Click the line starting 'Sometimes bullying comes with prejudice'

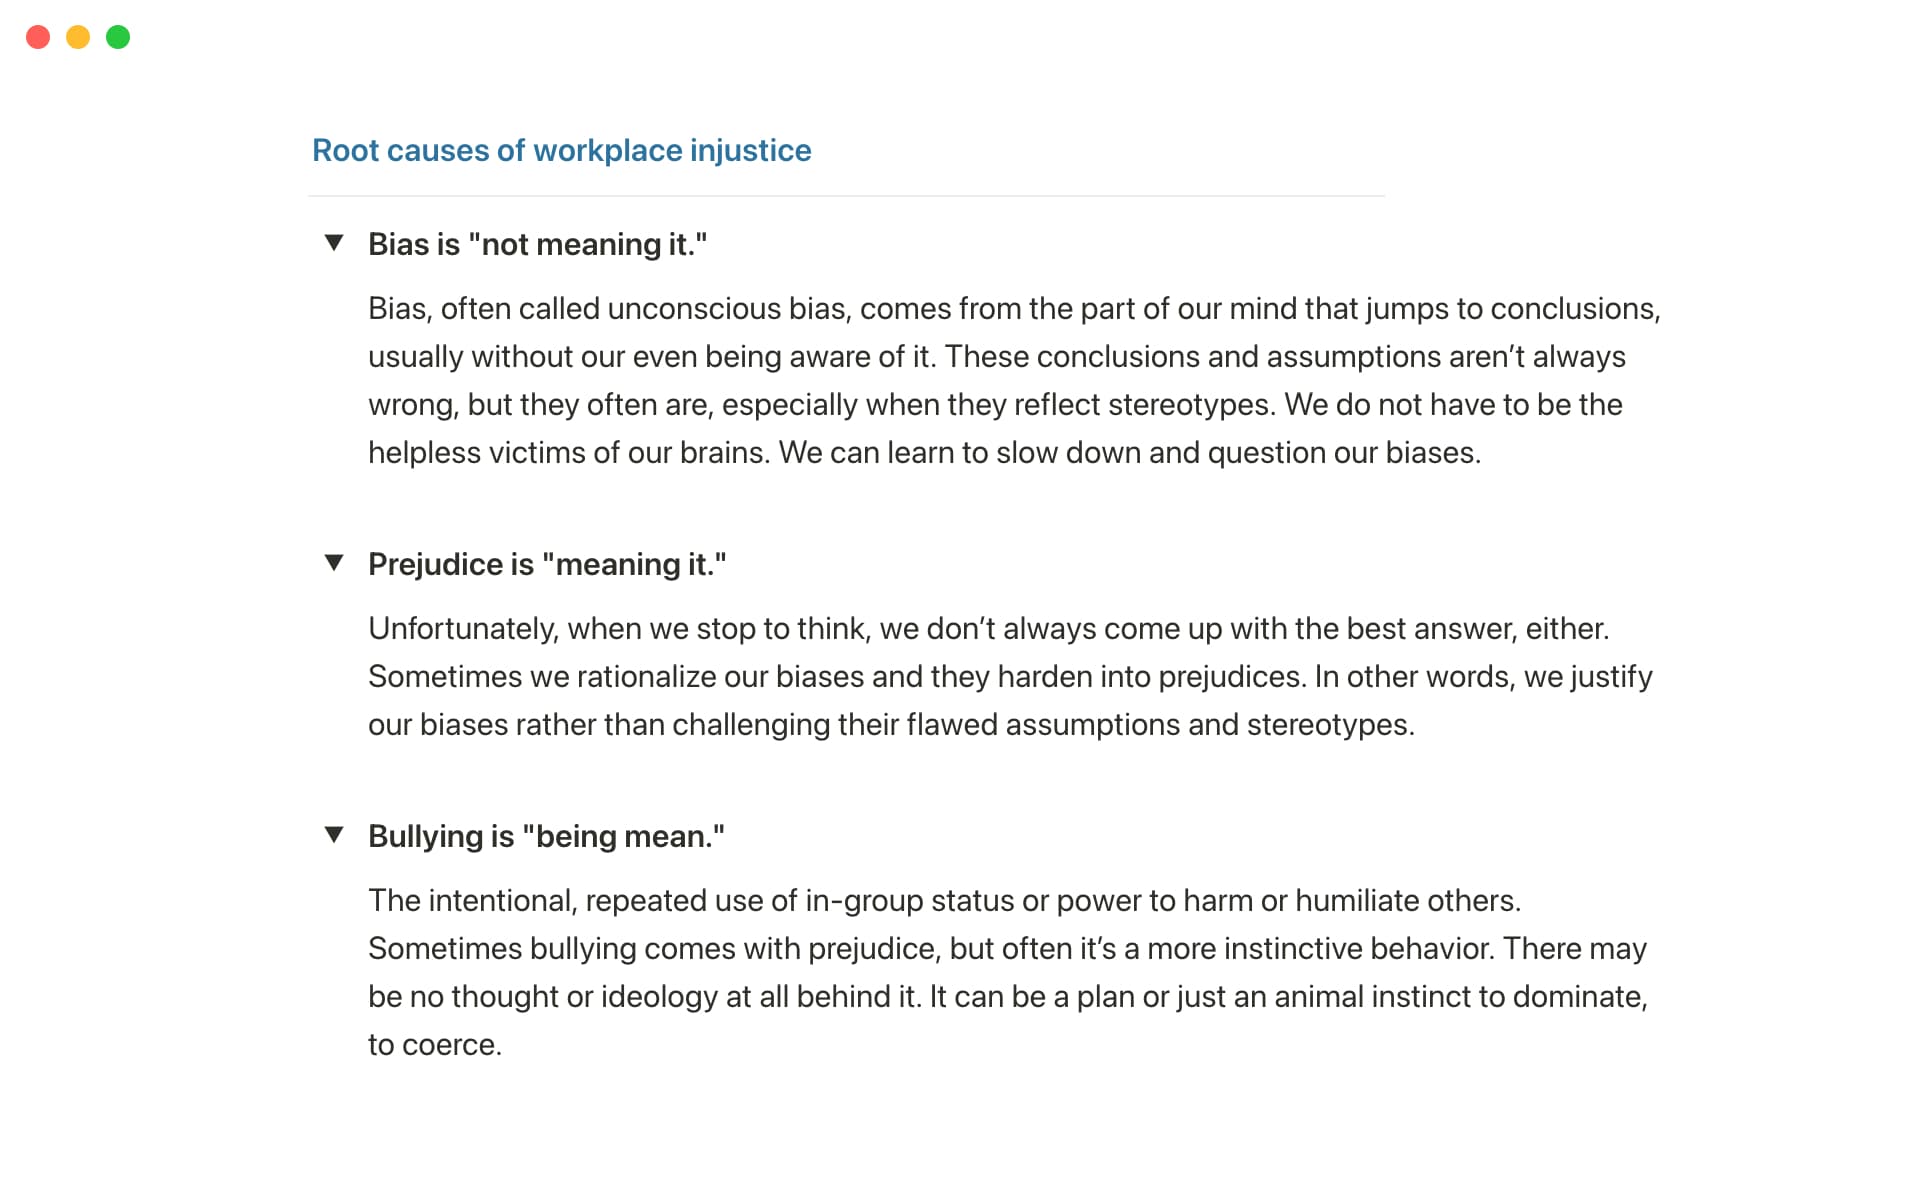tap(1007, 948)
